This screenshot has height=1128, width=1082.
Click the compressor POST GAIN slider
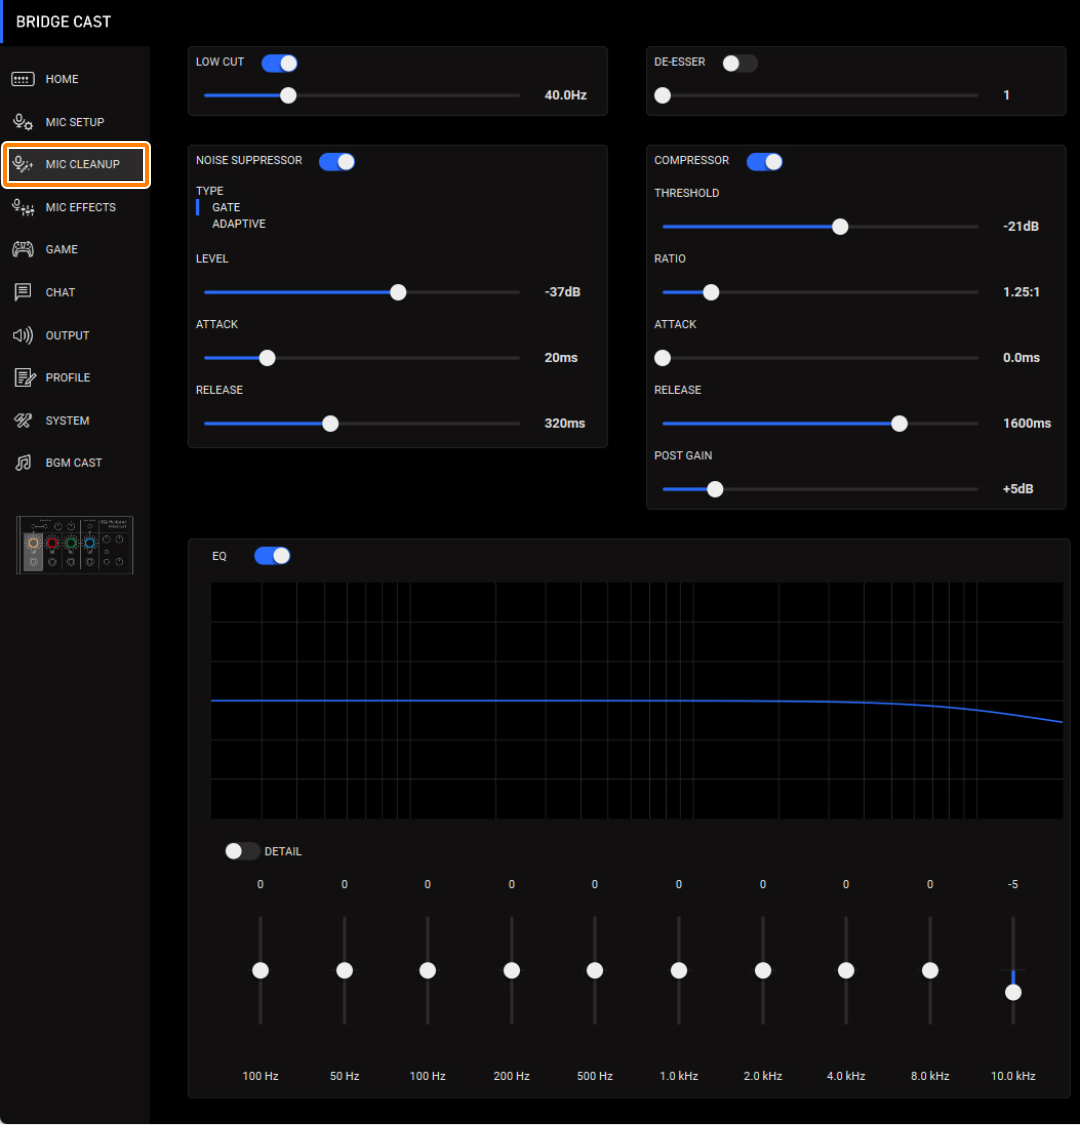[820, 491]
